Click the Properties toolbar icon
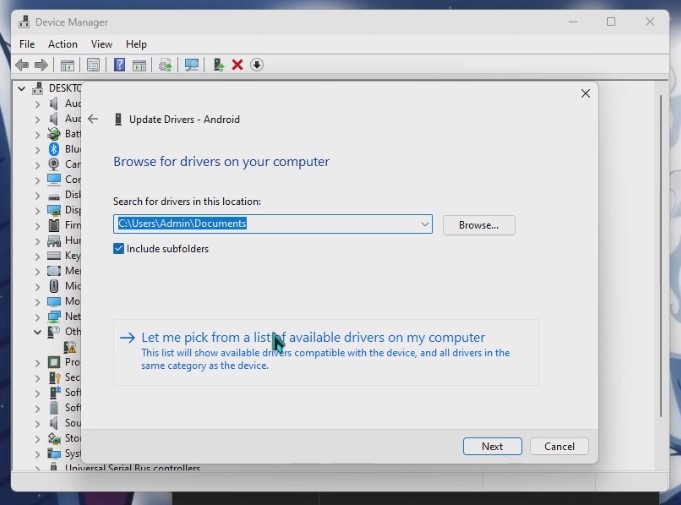 coord(93,65)
